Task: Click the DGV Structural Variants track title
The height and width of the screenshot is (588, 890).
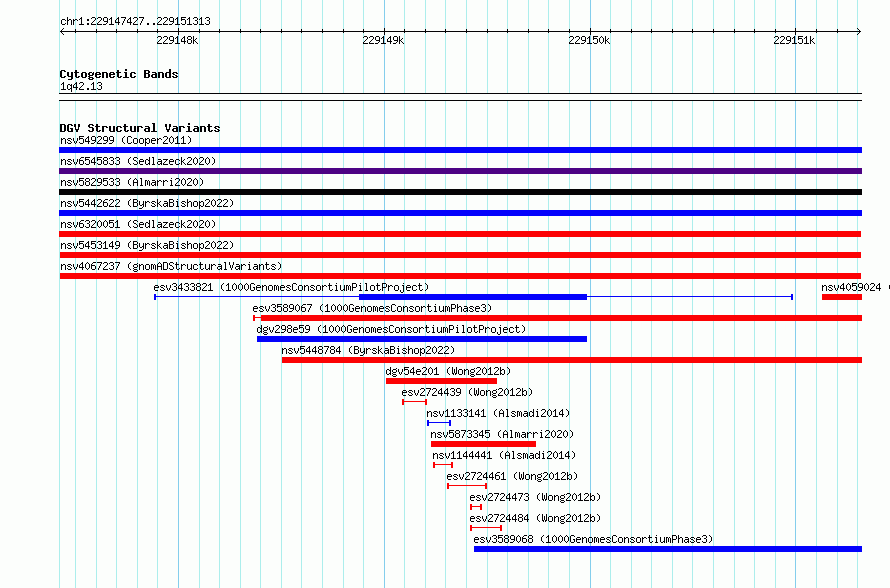Action: [140, 128]
